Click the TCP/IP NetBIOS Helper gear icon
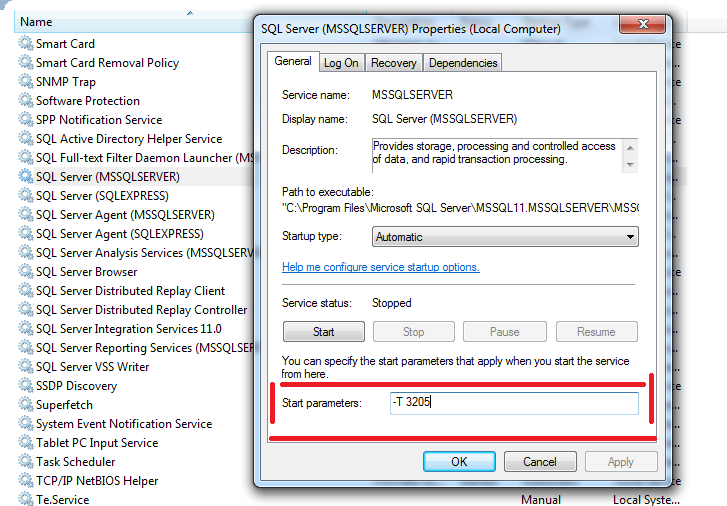 (x=26, y=480)
